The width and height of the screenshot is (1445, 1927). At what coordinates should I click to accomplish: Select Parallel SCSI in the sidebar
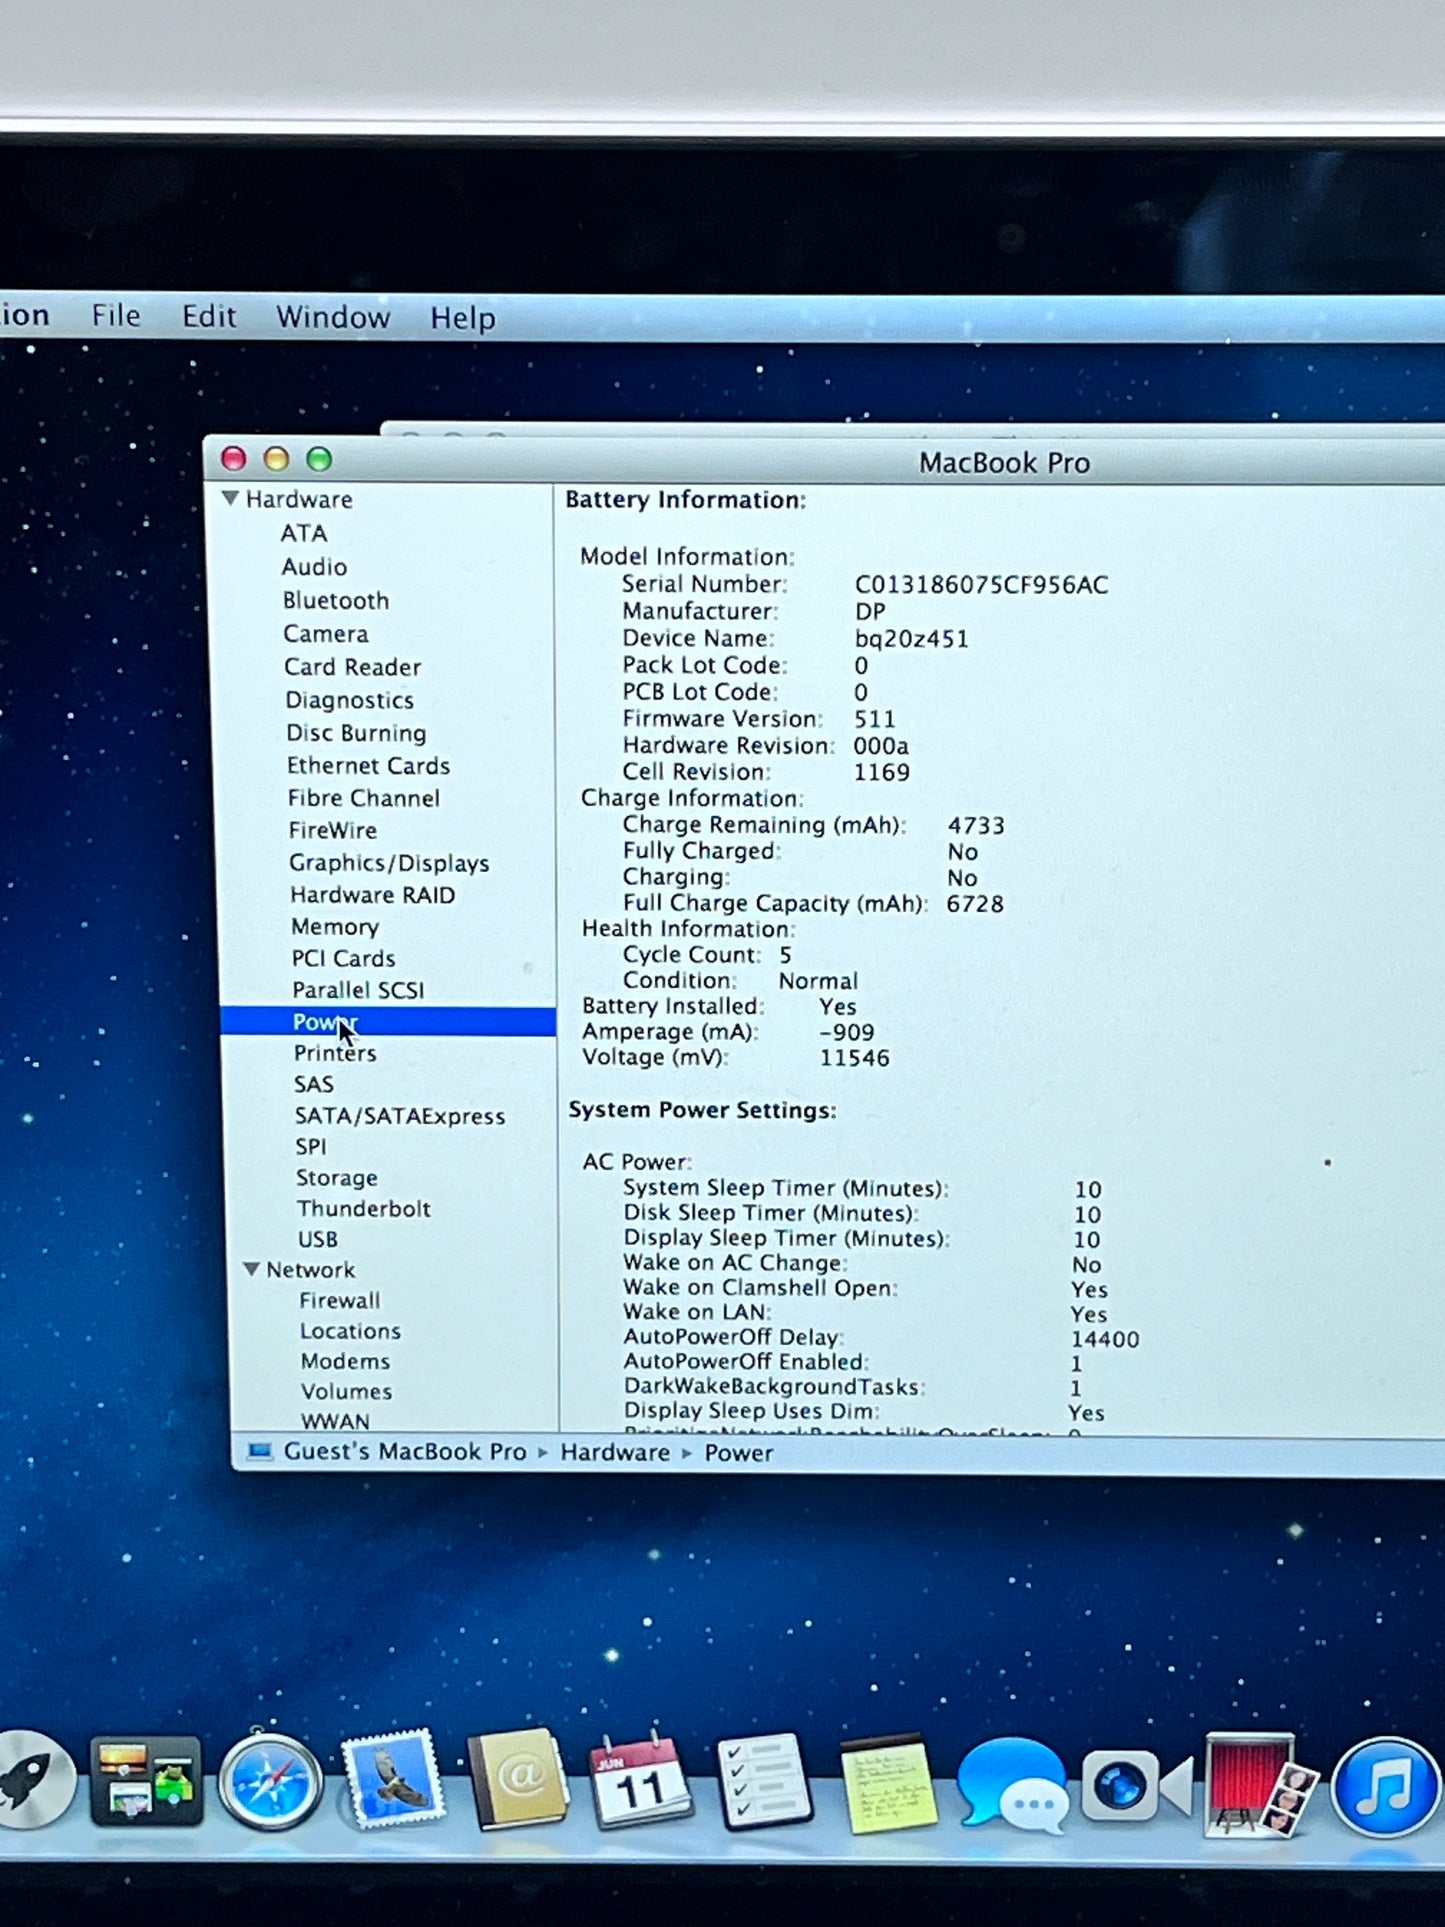click(x=358, y=990)
